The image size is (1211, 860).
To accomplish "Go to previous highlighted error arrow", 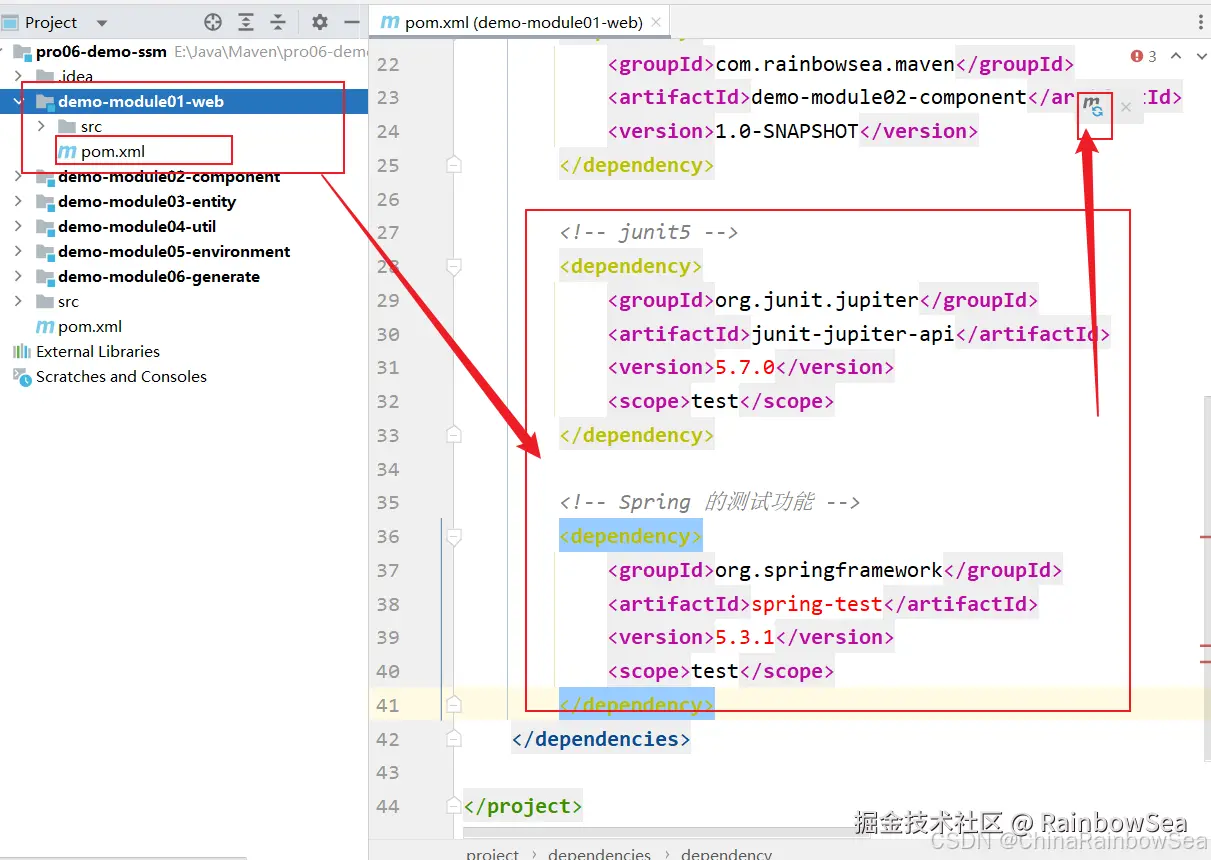I will pyautogui.click(x=1176, y=57).
